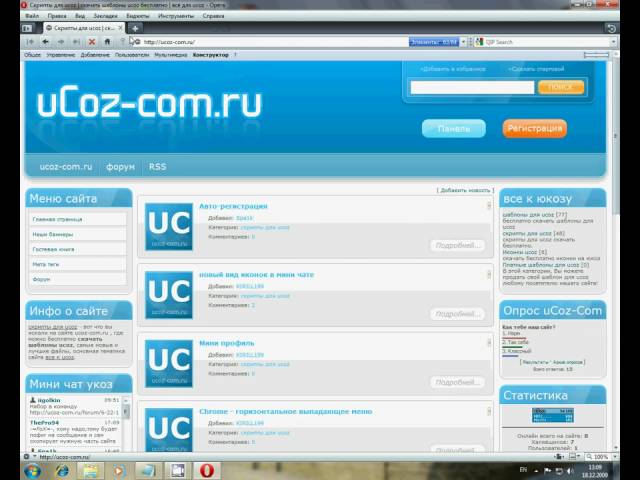
Task: Open the Авто регистрация article title
Action: pos(233,206)
